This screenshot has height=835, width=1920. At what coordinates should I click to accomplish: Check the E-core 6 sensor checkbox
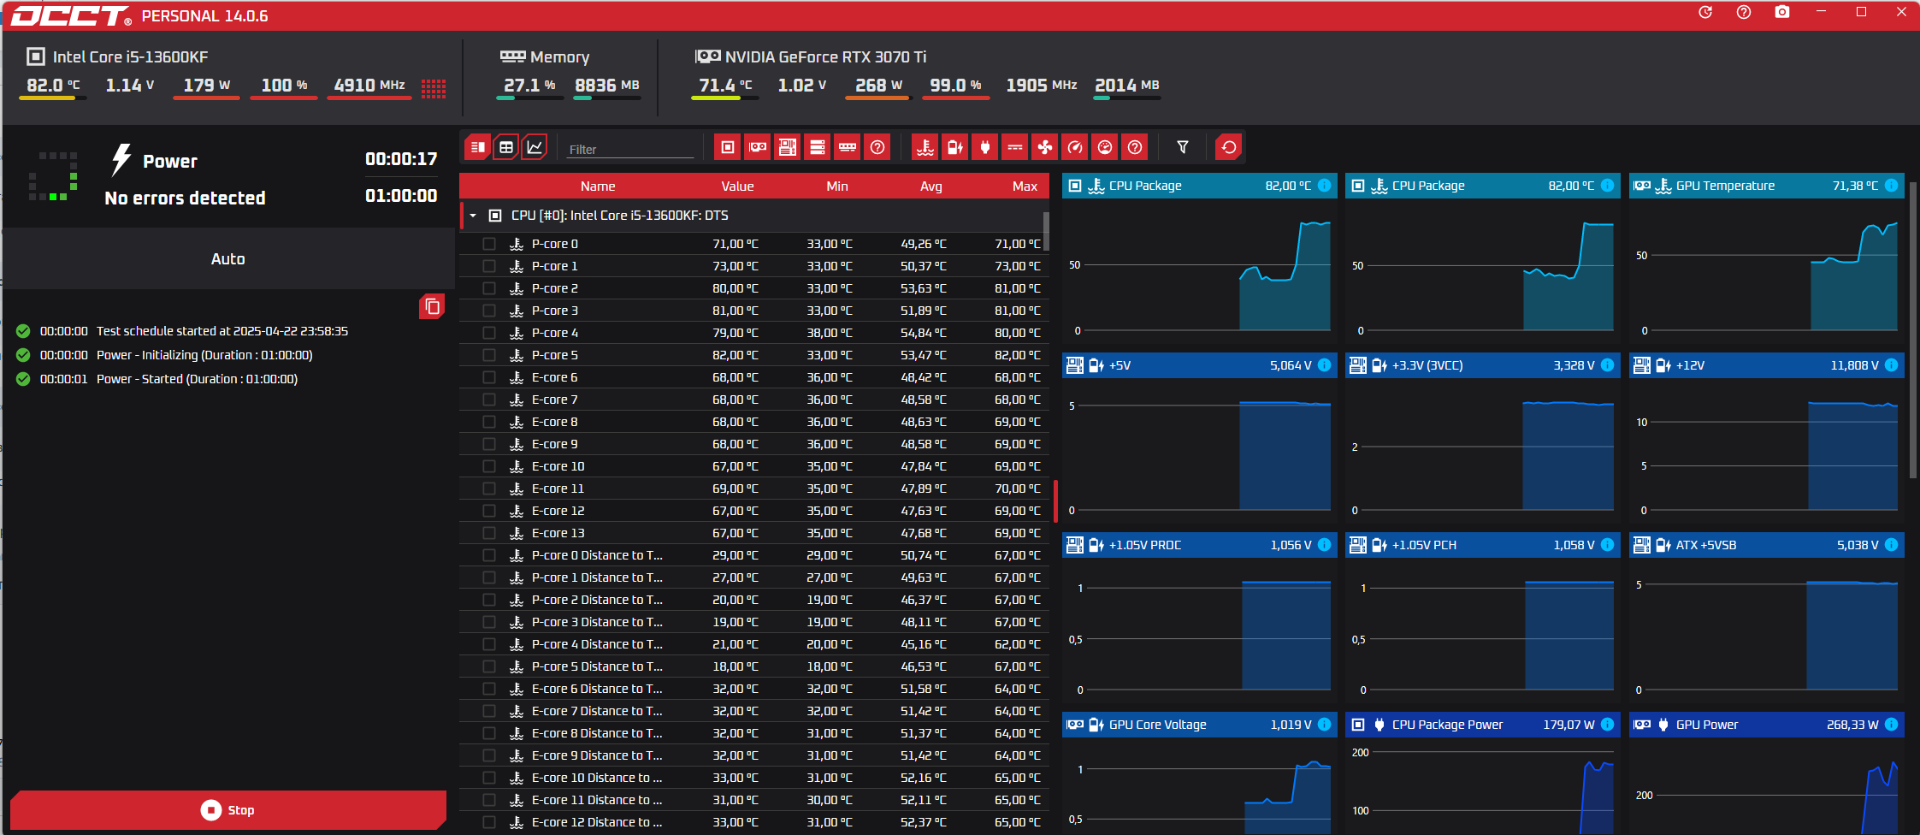click(x=489, y=378)
